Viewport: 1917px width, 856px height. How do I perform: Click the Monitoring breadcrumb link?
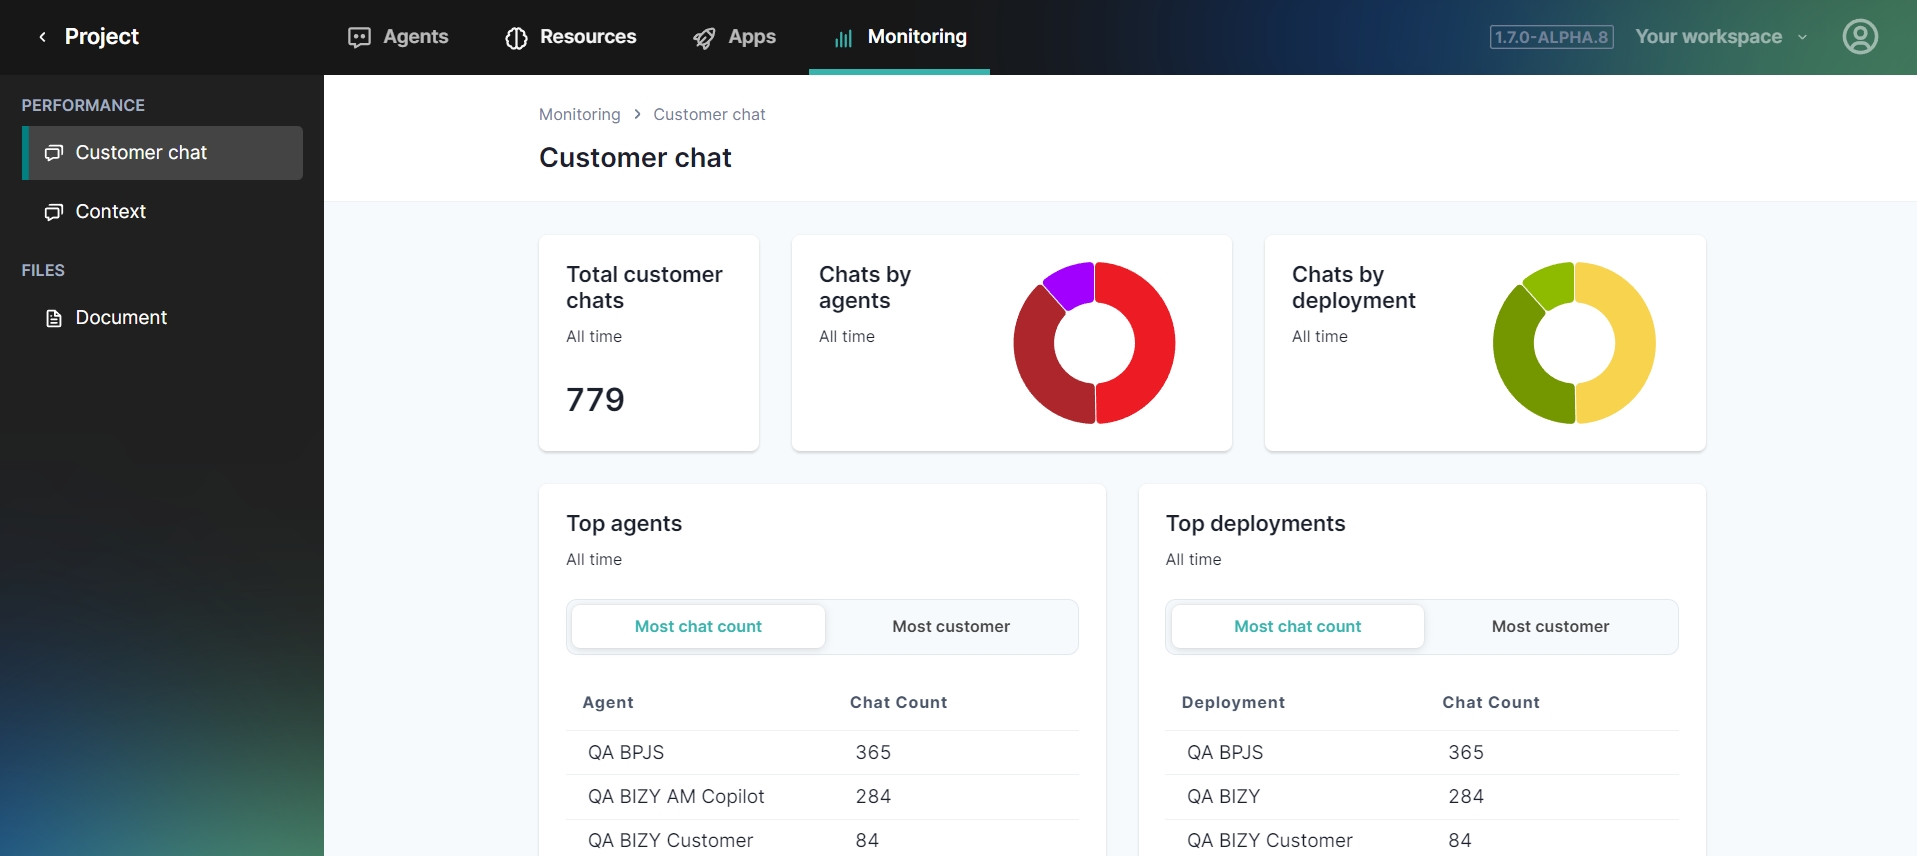click(579, 115)
